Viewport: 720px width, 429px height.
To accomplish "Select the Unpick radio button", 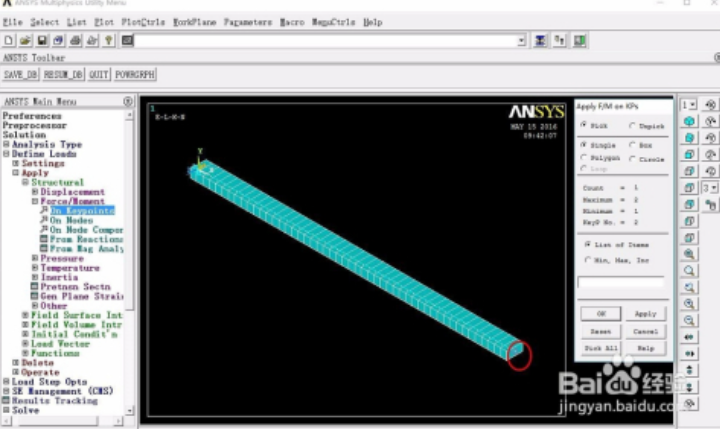I will pyautogui.click(x=632, y=125).
